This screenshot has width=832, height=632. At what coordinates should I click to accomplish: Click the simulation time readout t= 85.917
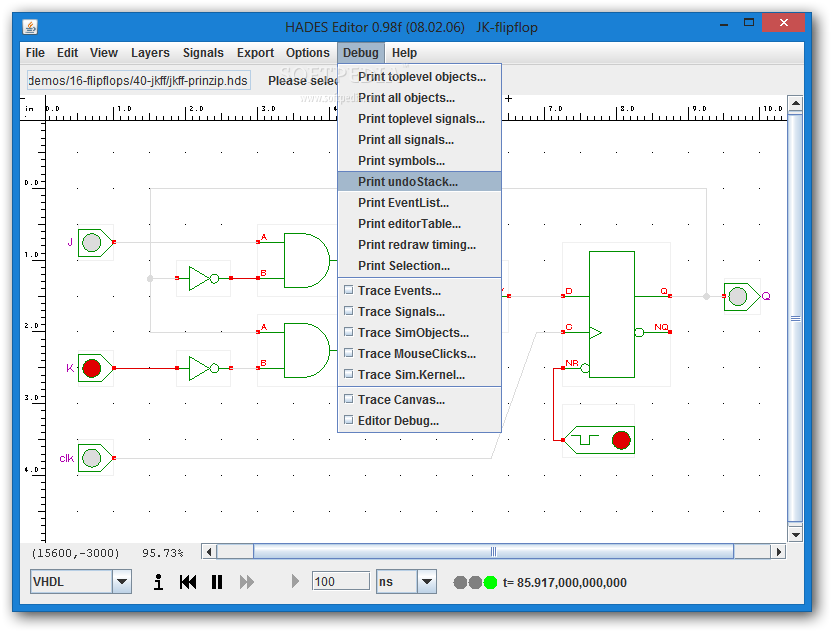point(565,583)
